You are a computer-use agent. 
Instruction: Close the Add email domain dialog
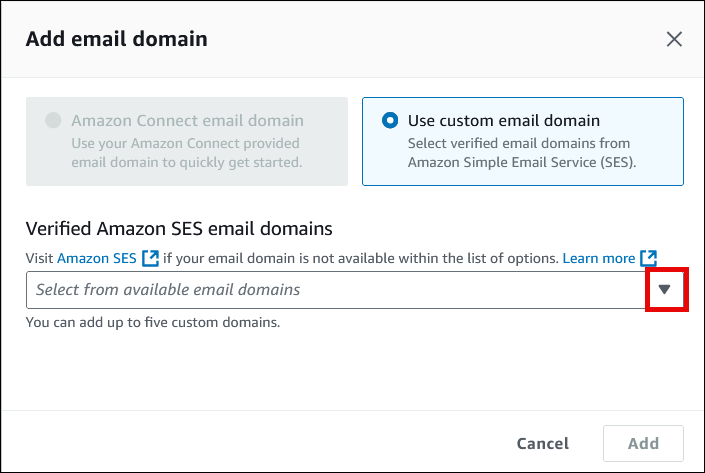[674, 39]
